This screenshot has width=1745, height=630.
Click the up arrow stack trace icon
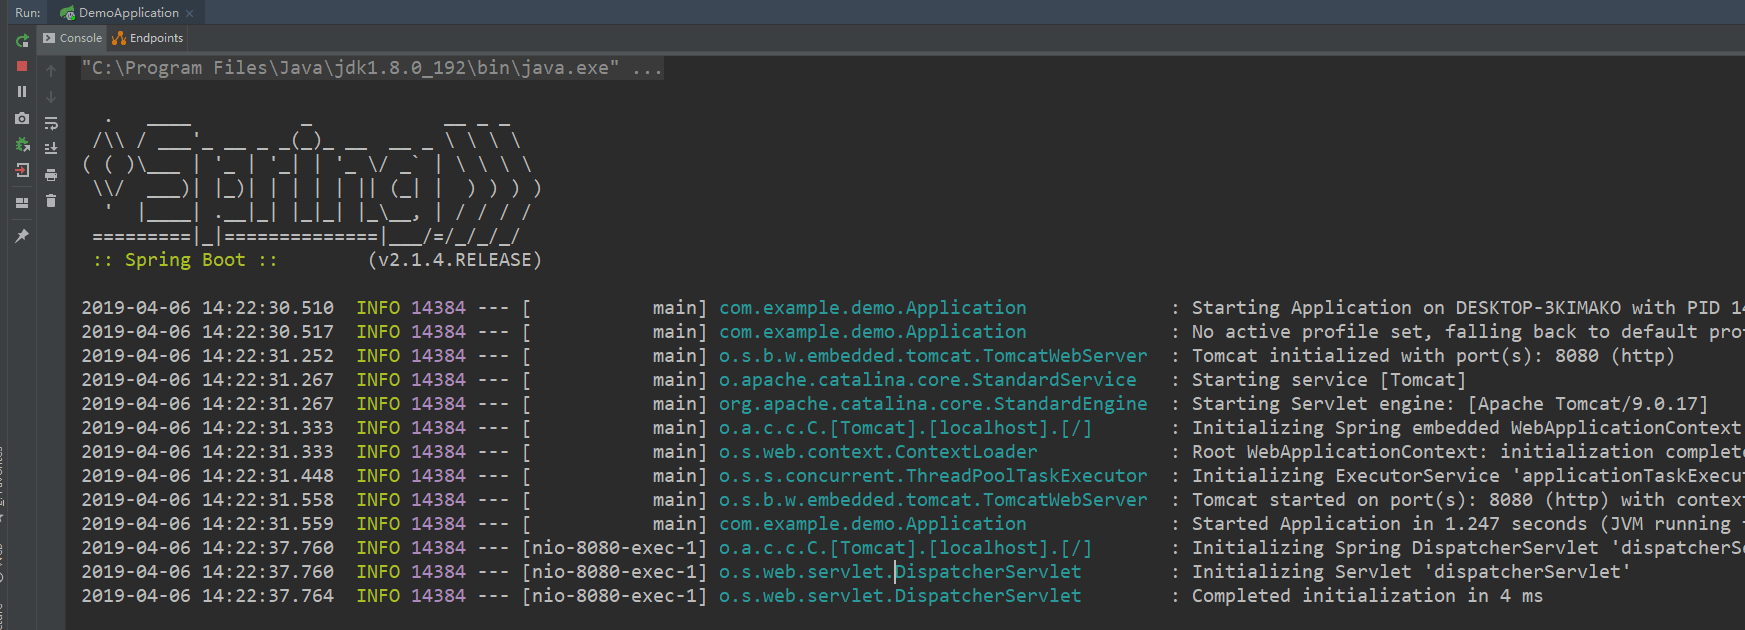coord(51,71)
